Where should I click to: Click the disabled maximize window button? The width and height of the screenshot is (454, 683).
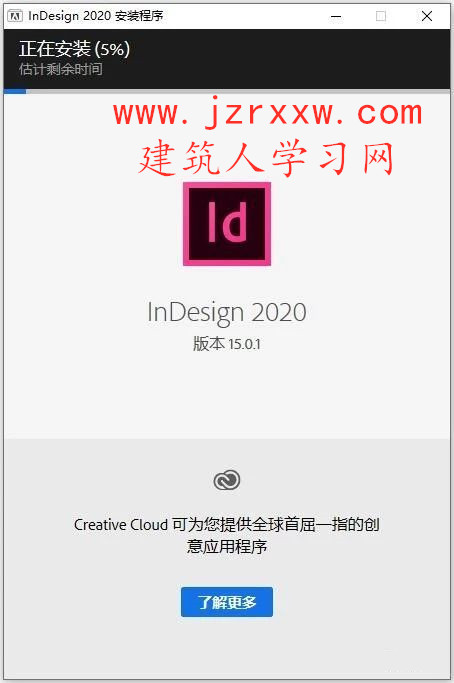[x=381, y=17]
